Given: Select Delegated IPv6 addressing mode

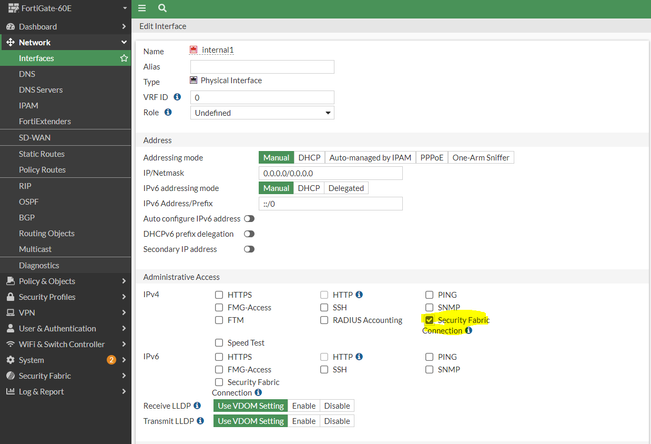Looking at the screenshot, I should coord(346,188).
